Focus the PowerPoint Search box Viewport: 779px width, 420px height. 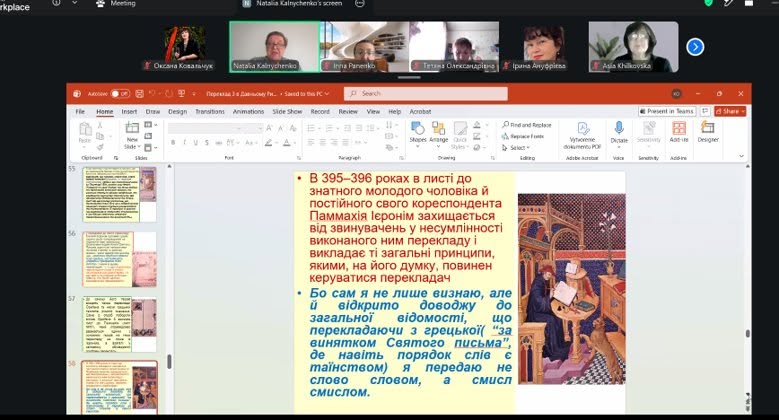(x=426, y=93)
